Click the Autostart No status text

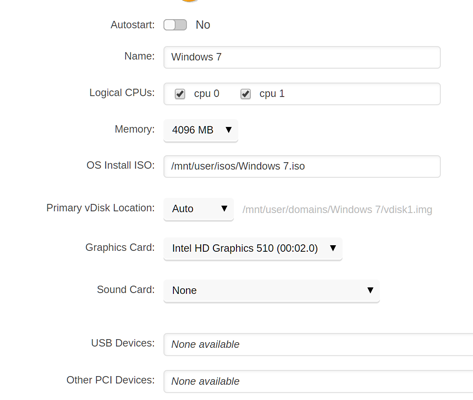(x=203, y=25)
